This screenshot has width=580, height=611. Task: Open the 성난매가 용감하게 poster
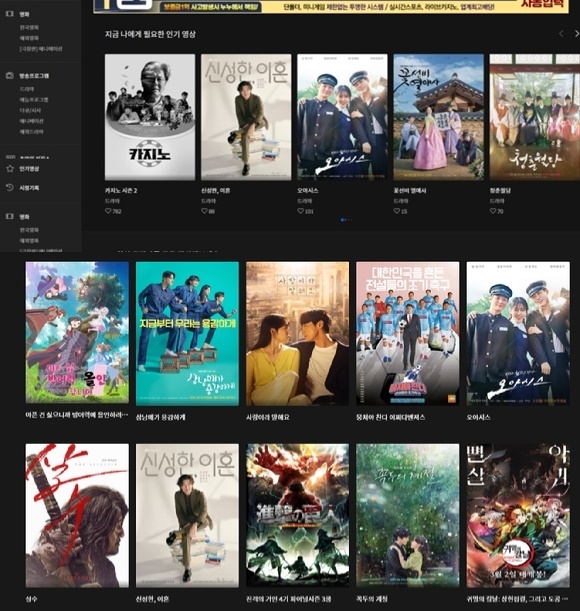(187, 334)
